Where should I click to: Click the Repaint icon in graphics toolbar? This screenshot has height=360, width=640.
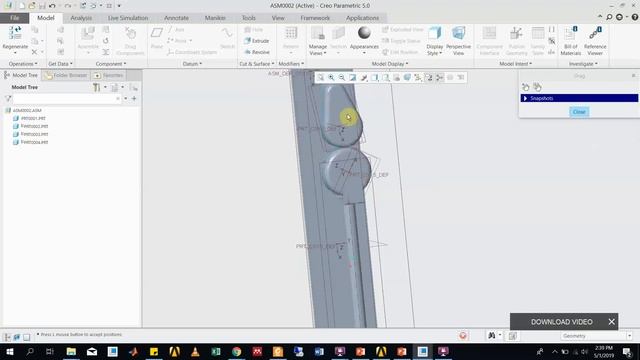(x=353, y=78)
